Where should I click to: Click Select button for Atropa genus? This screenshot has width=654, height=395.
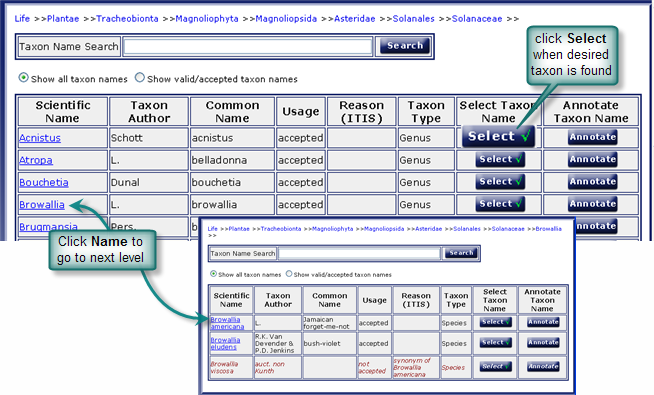500,159
